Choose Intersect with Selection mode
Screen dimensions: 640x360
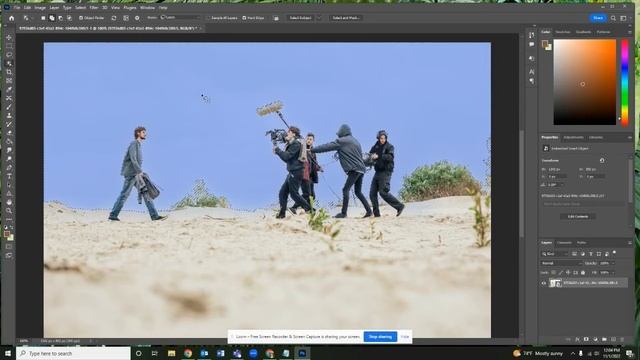(x=69, y=18)
